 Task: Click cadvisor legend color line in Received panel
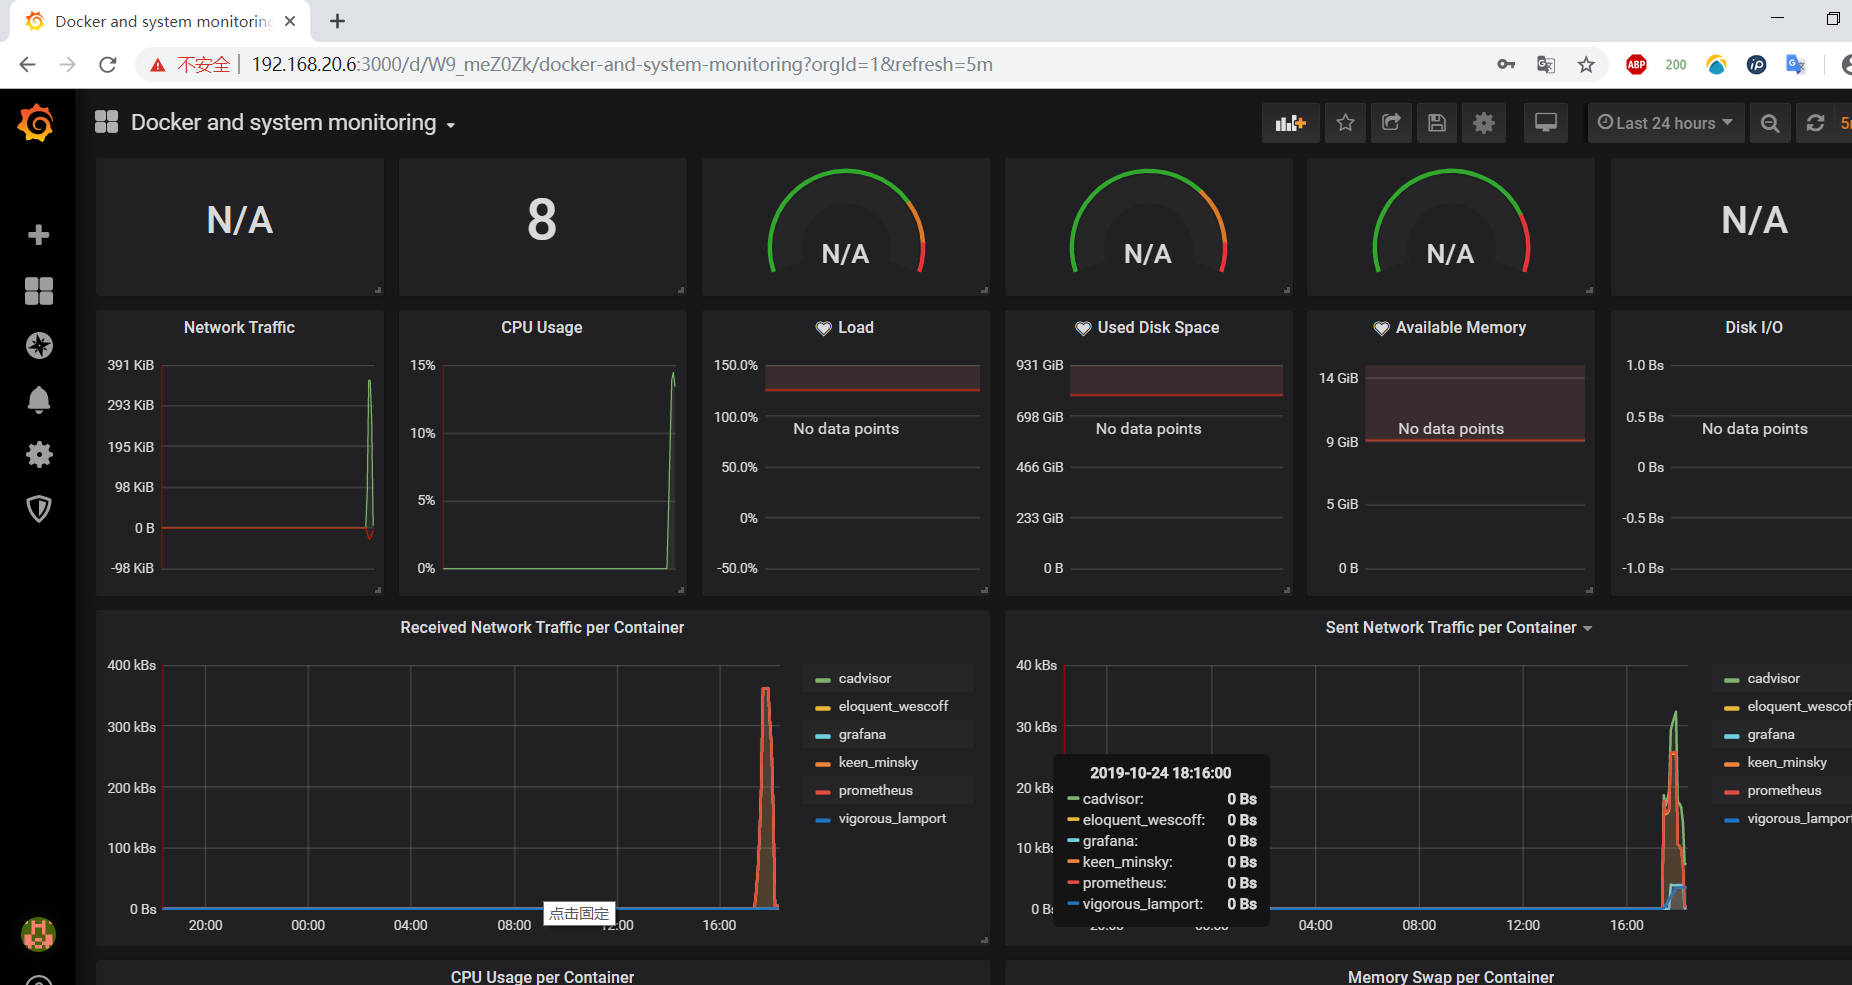(823, 680)
